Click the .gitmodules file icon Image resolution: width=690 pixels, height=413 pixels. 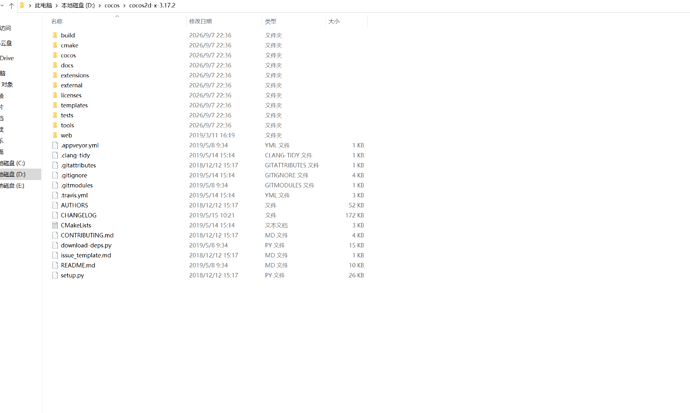point(55,185)
